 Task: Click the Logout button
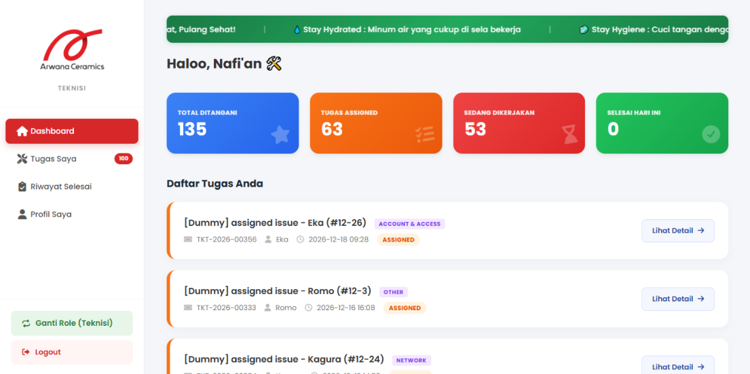72,352
